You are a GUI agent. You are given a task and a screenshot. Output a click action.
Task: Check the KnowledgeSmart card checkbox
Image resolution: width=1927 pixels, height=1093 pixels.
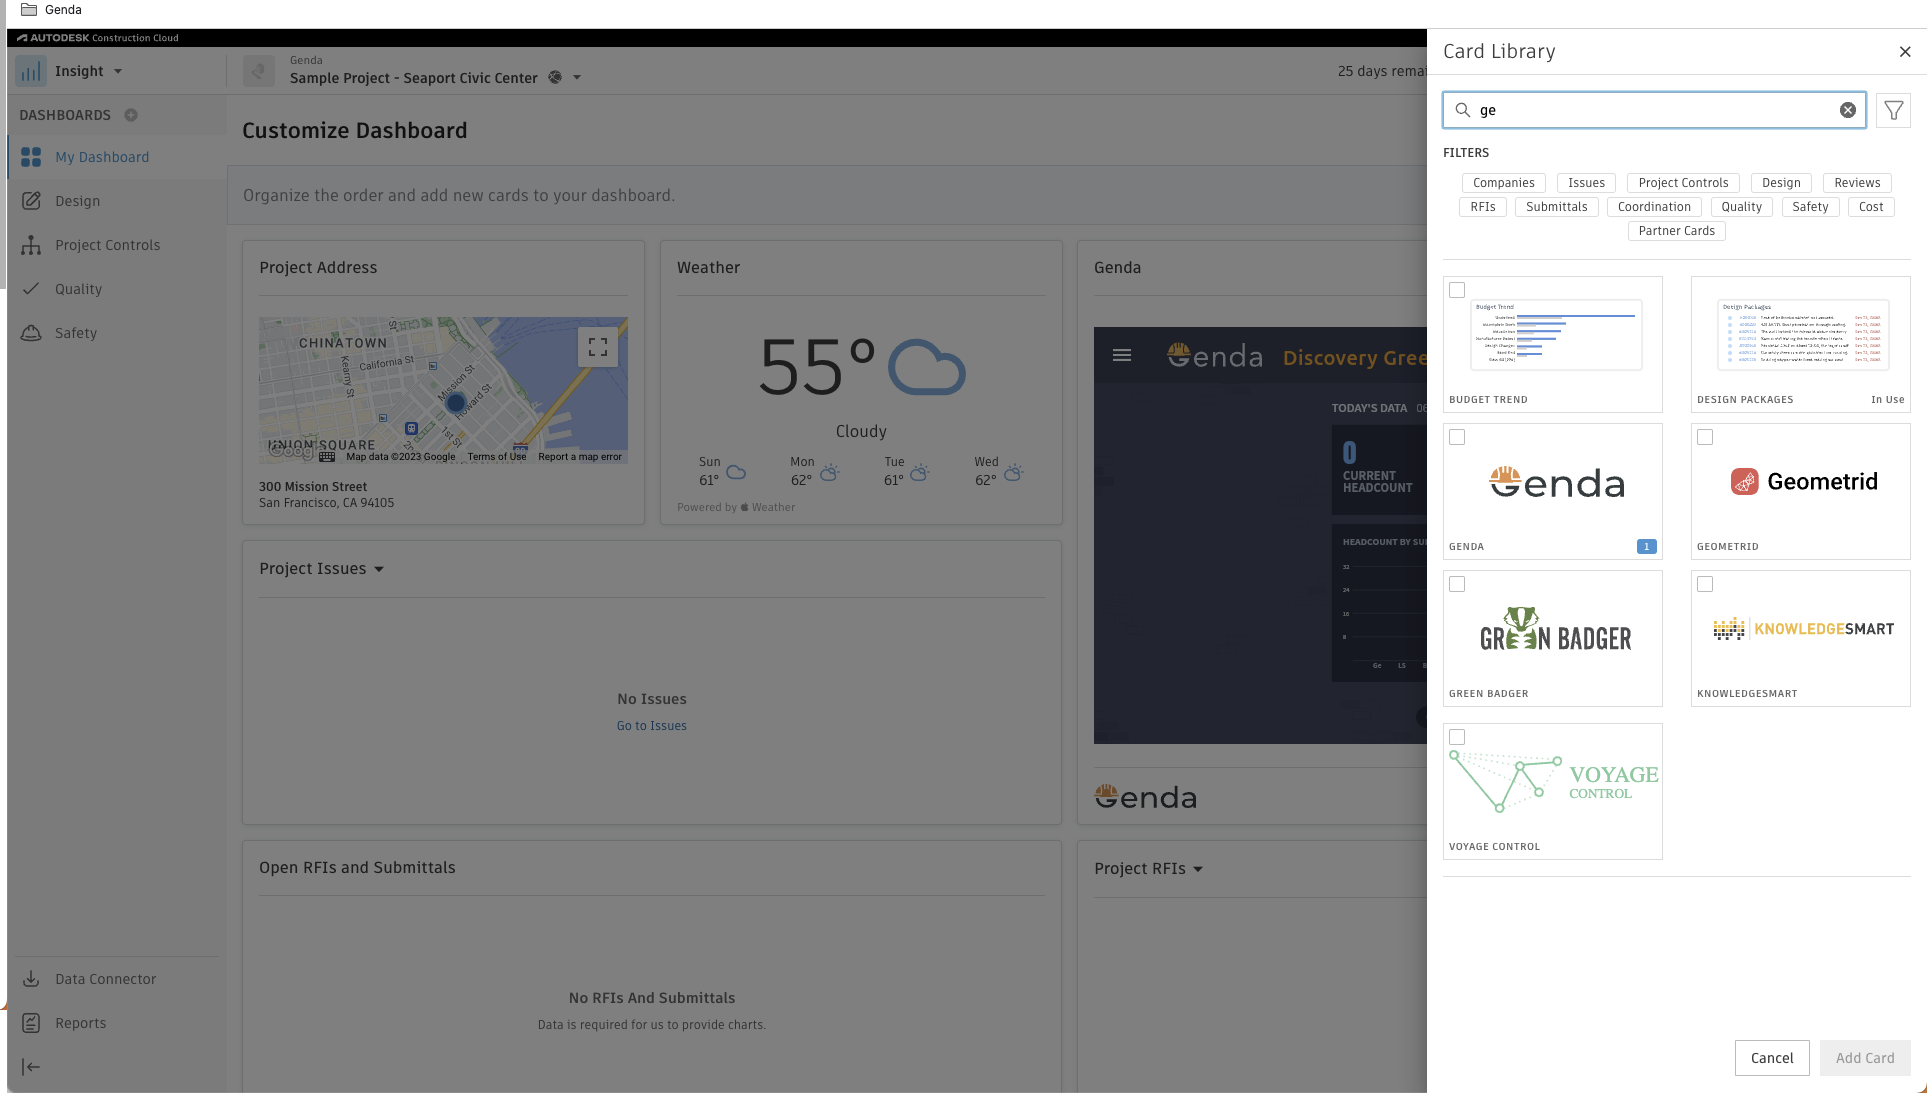(x=1705, y=584)
